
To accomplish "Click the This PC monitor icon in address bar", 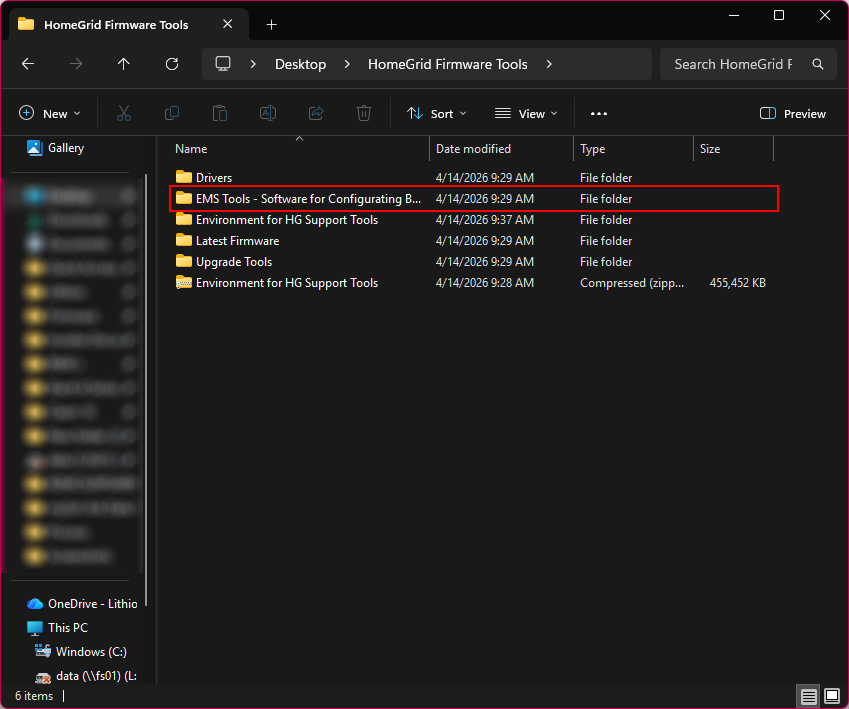I will pyautogui.click(x=223, y=64).
